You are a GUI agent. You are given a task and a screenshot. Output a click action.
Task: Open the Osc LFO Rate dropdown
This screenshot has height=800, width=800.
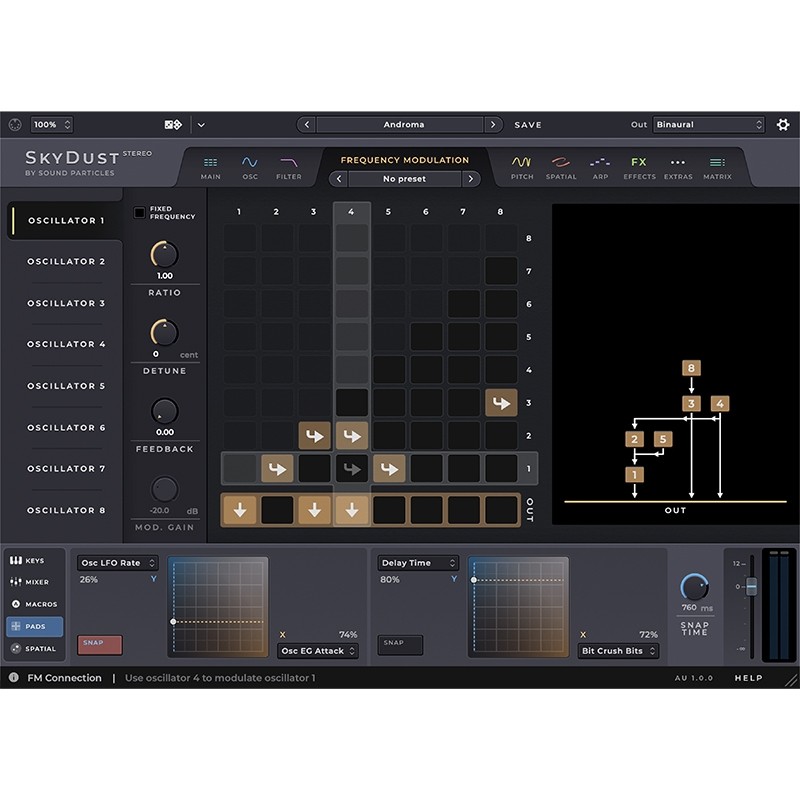click(x=117, y=563)
